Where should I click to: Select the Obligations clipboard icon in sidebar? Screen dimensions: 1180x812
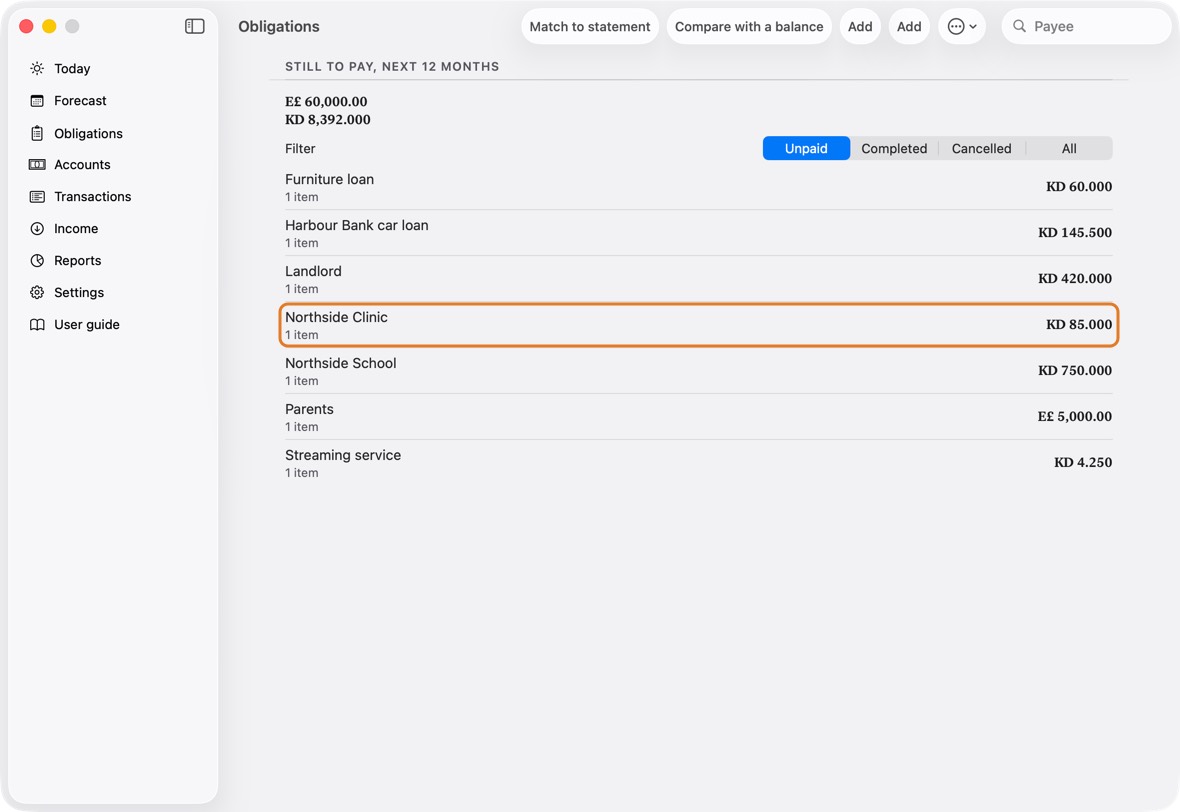[37, 133]
